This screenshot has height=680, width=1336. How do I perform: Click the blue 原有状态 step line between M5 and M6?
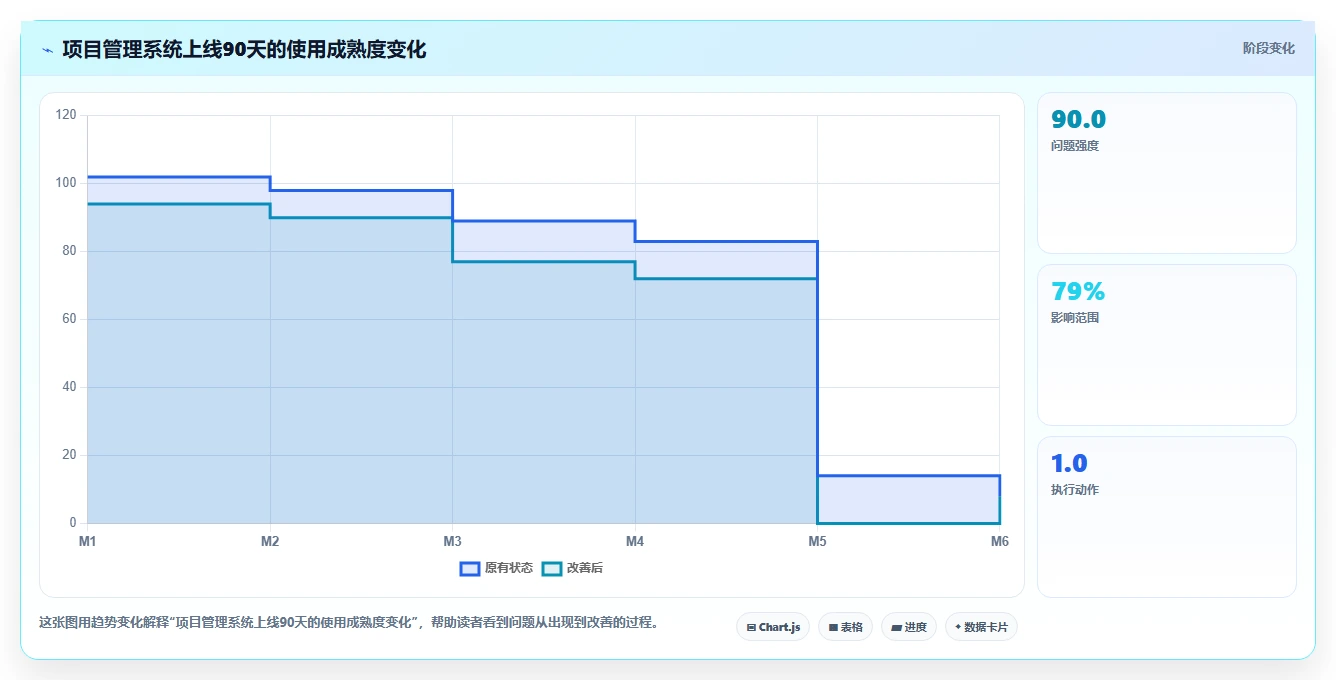[x=908, y=476]
